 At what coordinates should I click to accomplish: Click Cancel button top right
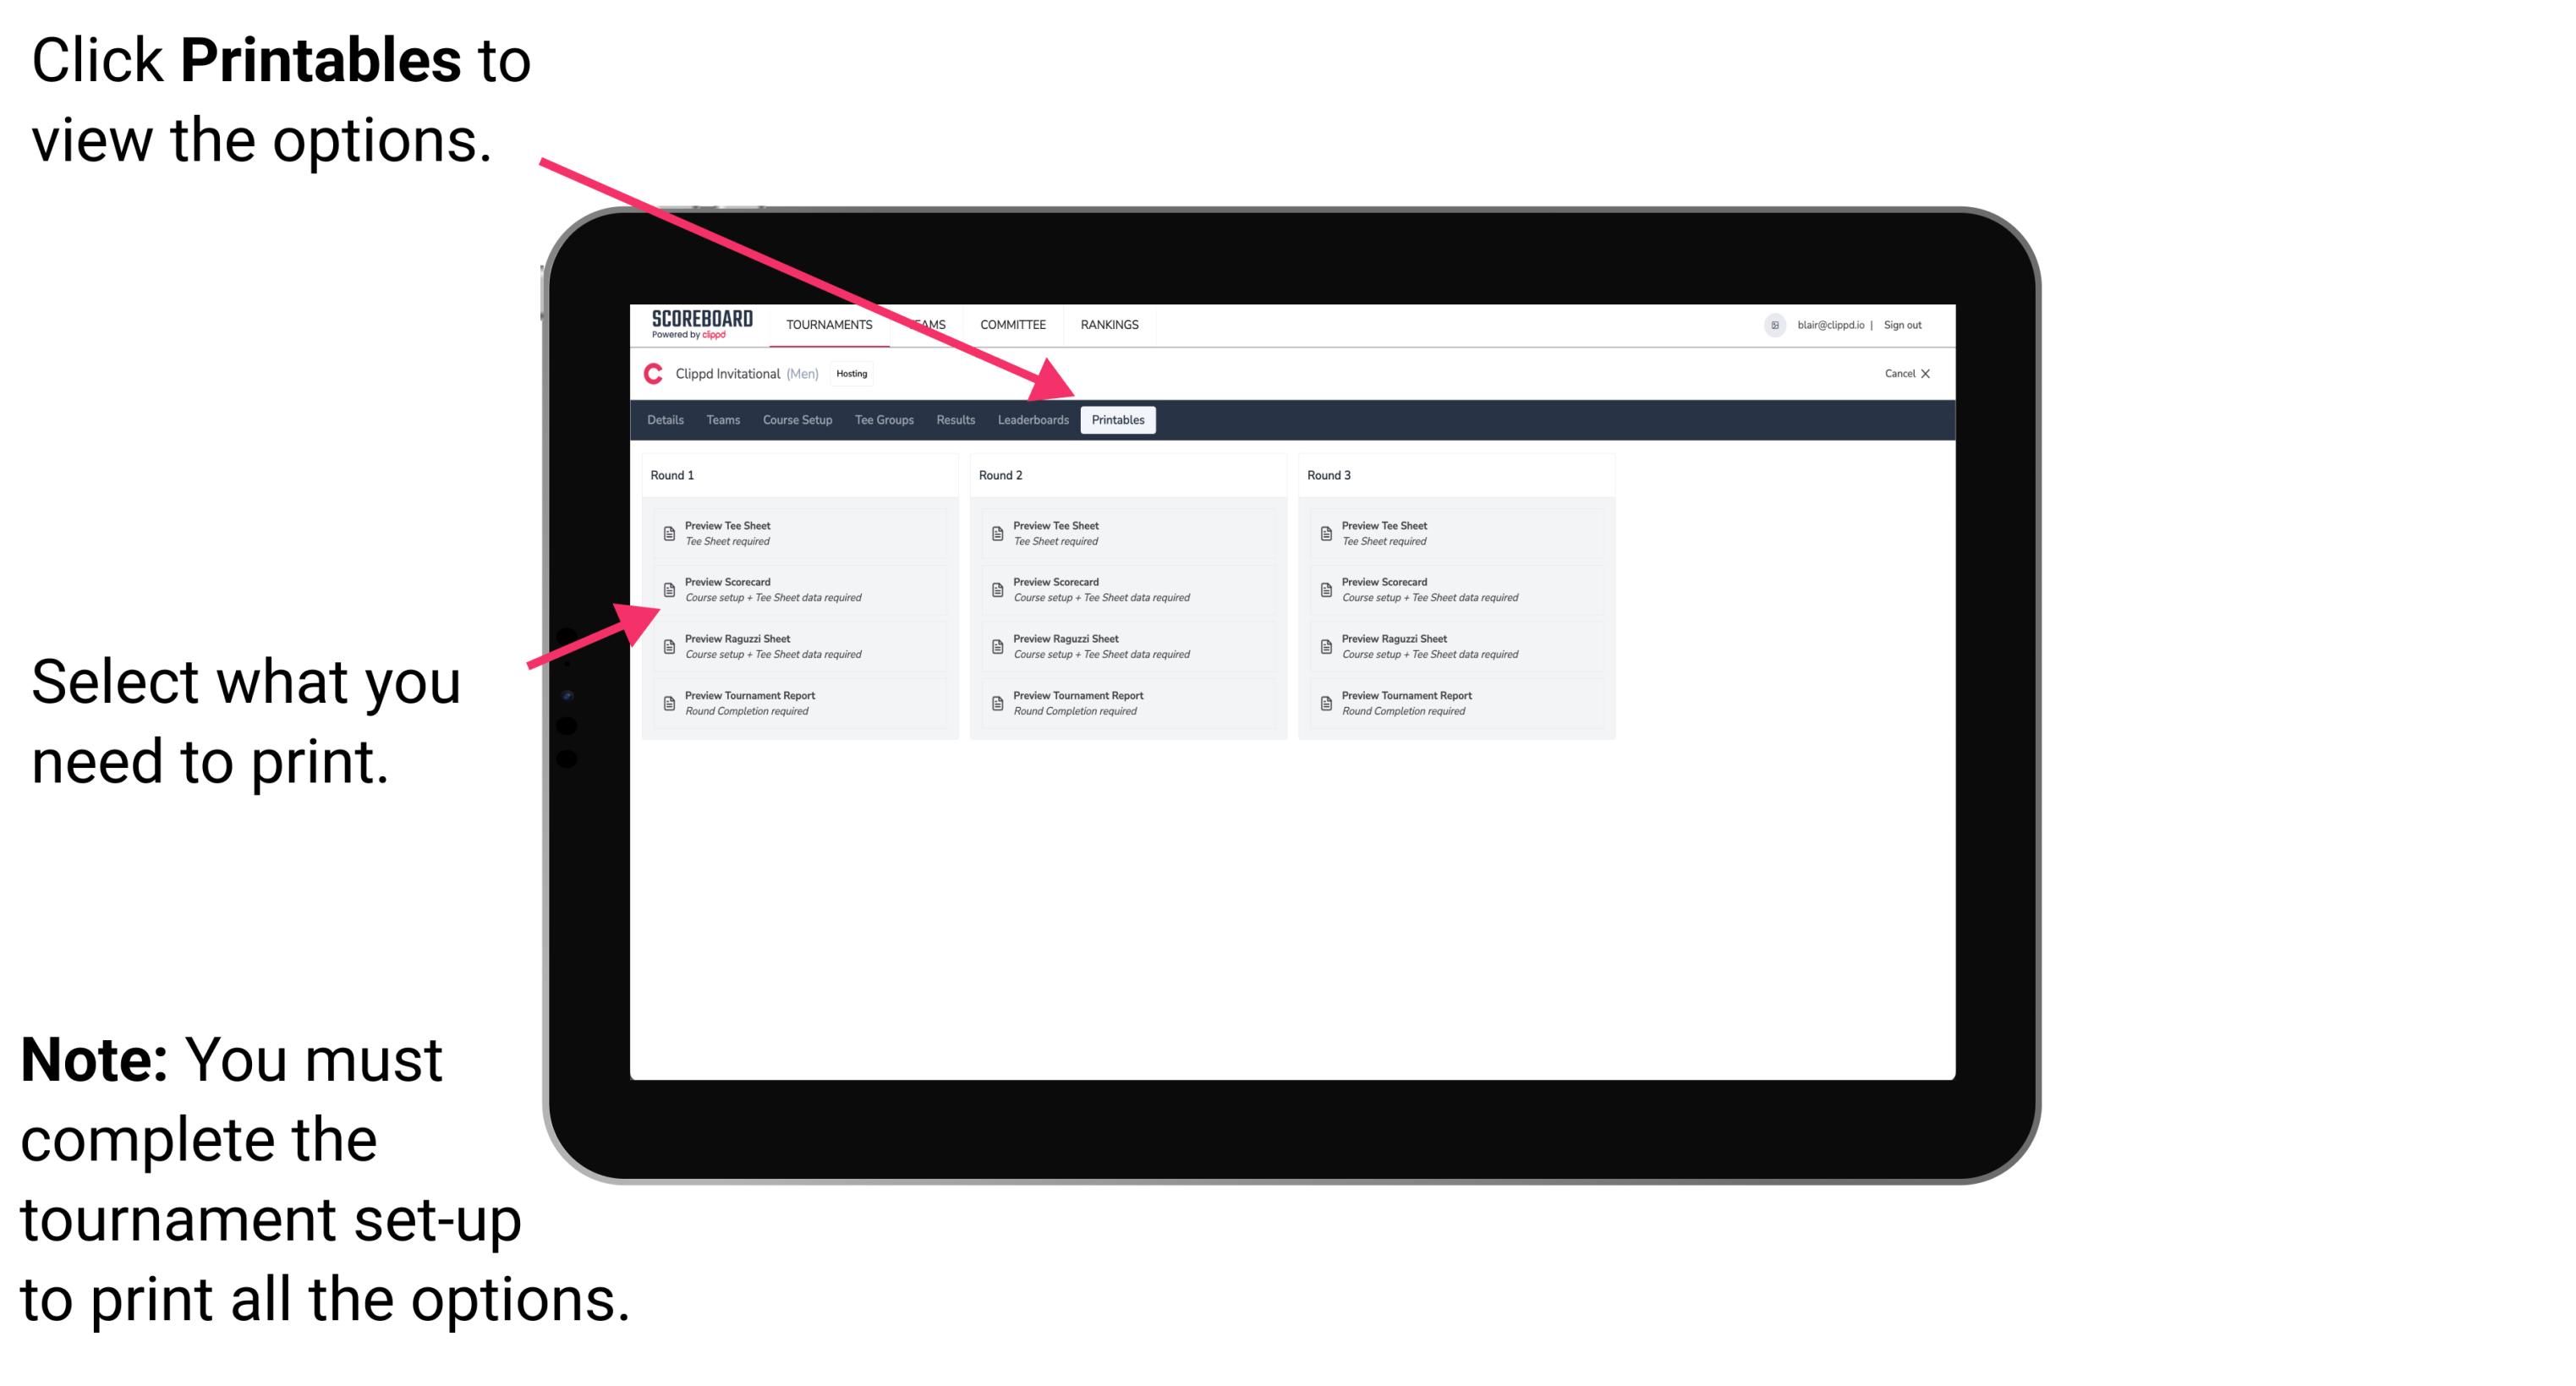[1900, 374]
